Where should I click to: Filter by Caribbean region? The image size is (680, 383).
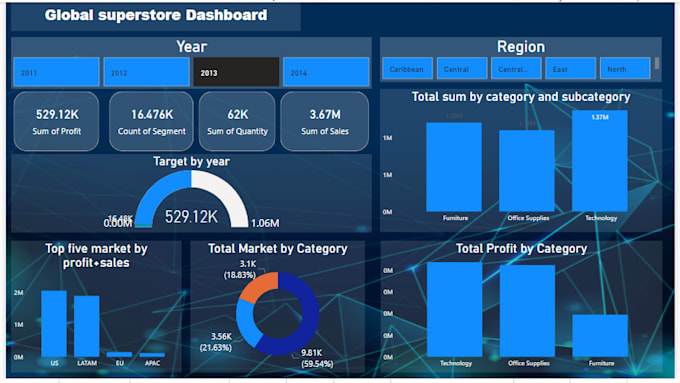point(407,69)
